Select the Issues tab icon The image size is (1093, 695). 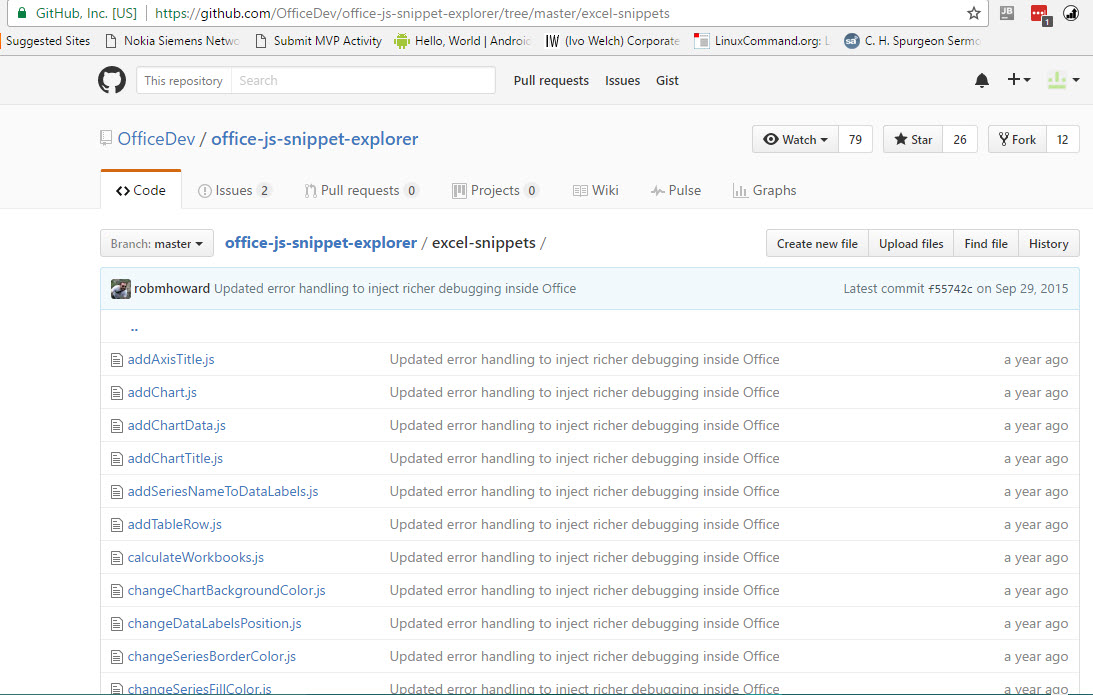(x=205, y=190)
